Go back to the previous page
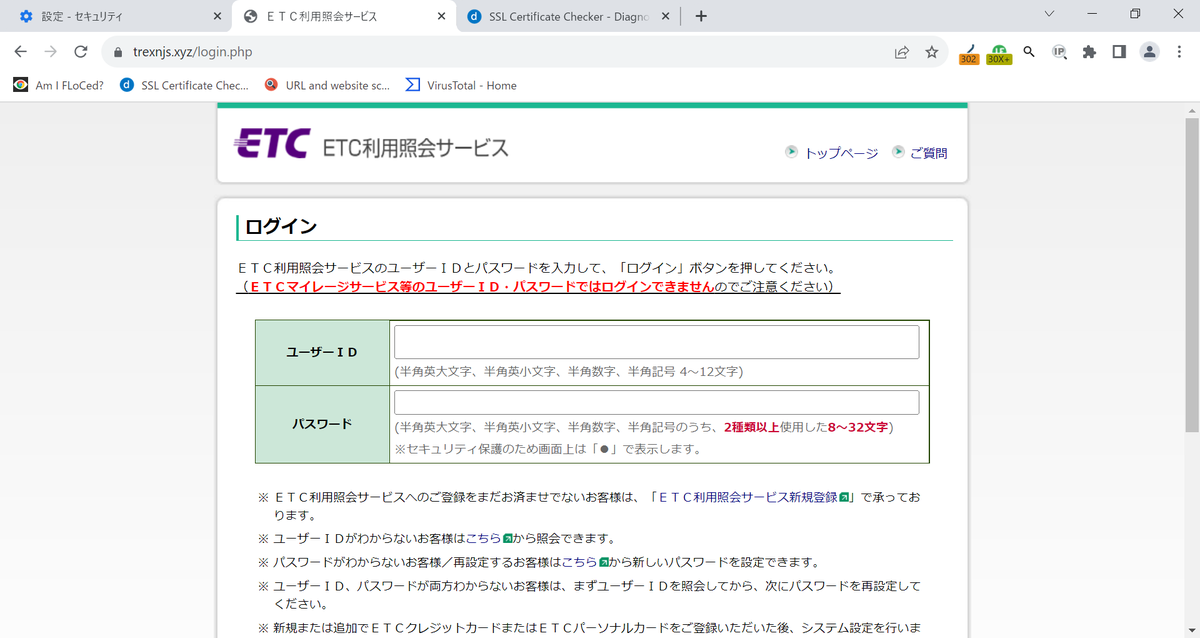The height and width of the screenshot is (638, 1200). [20, 52]
